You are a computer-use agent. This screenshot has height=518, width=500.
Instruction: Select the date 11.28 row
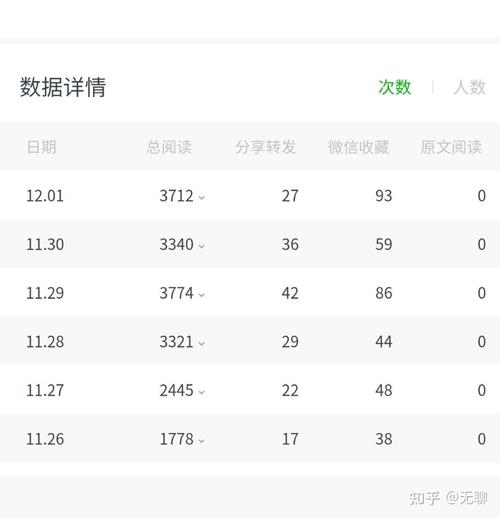(x=250, y=341)
